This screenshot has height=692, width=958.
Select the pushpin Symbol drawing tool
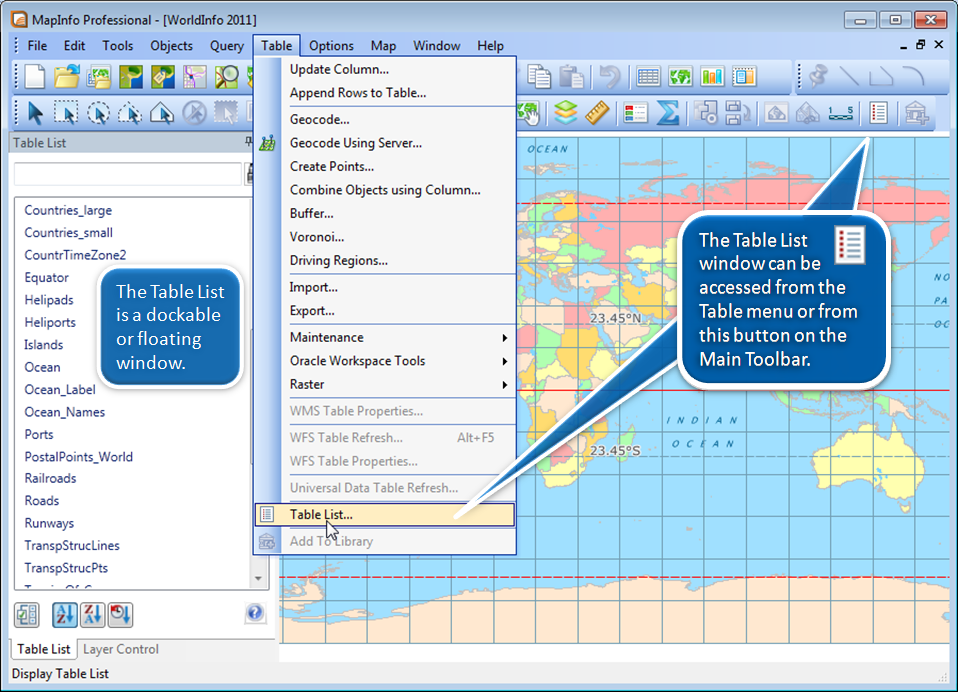coord(818,76)
